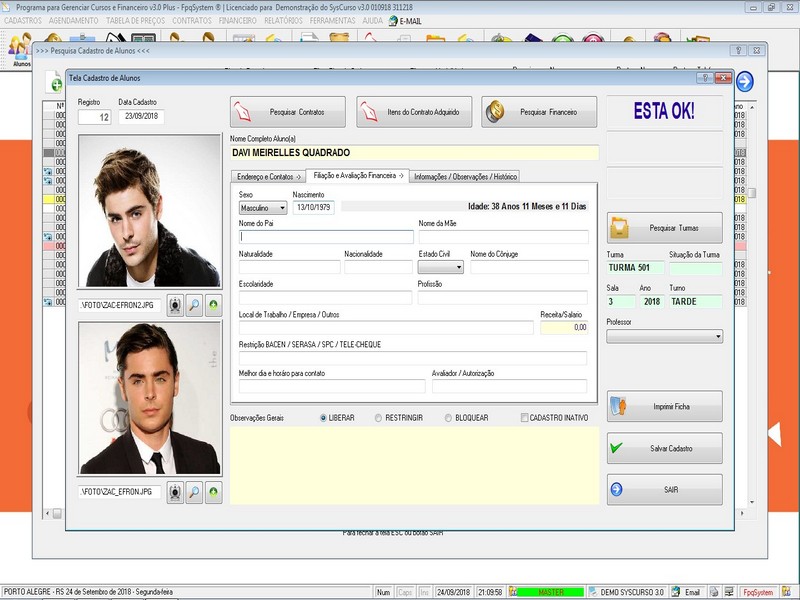Click the Naturalidade field
Image resolution: width=800 pixels, height=600 pixels.
(x=289, y=267)
